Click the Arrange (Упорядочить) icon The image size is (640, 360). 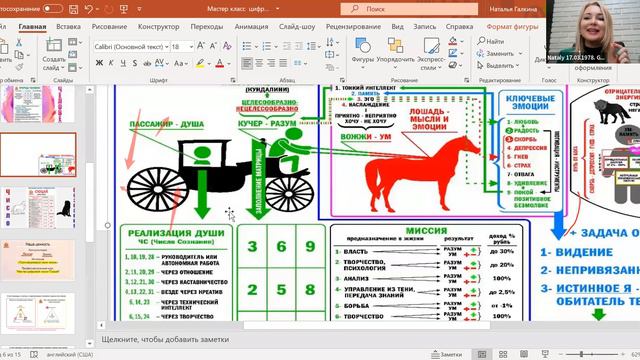[395, 45]
